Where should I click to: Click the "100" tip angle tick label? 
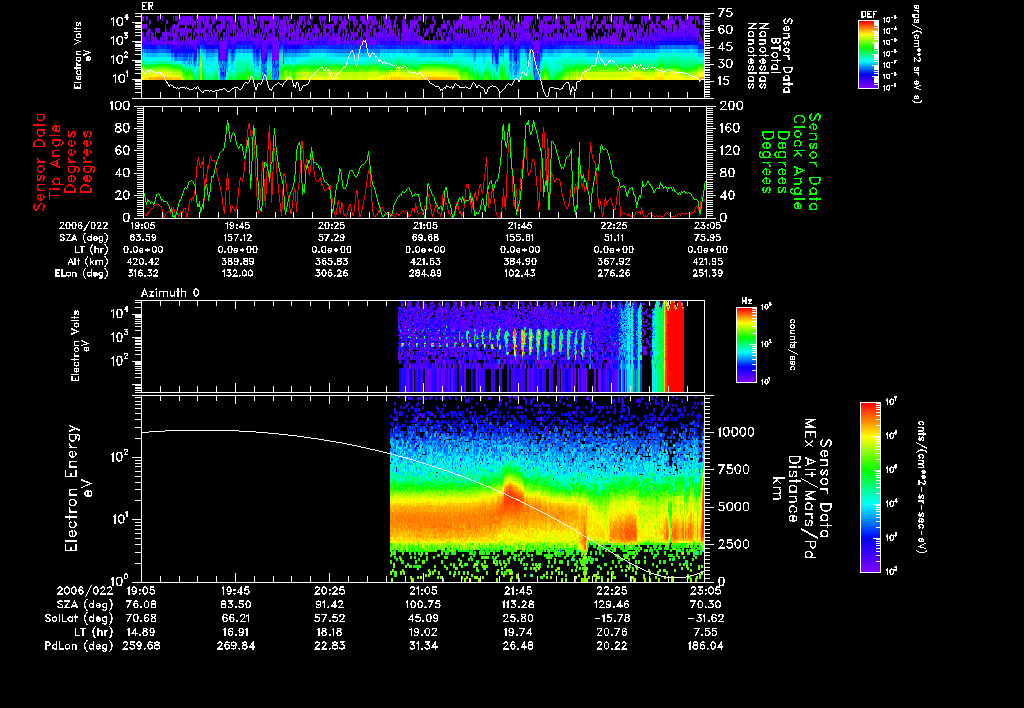[x=121, y=105]
